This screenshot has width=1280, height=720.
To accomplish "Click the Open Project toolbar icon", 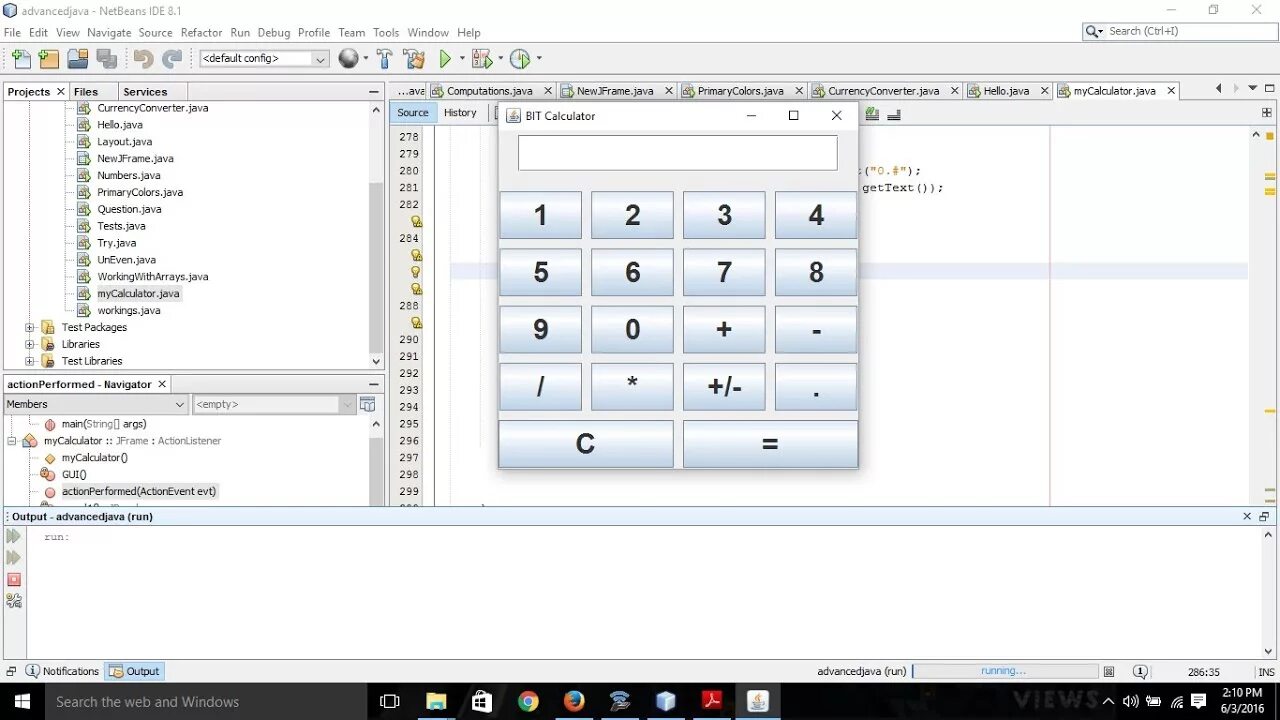I will coord(77,59).
